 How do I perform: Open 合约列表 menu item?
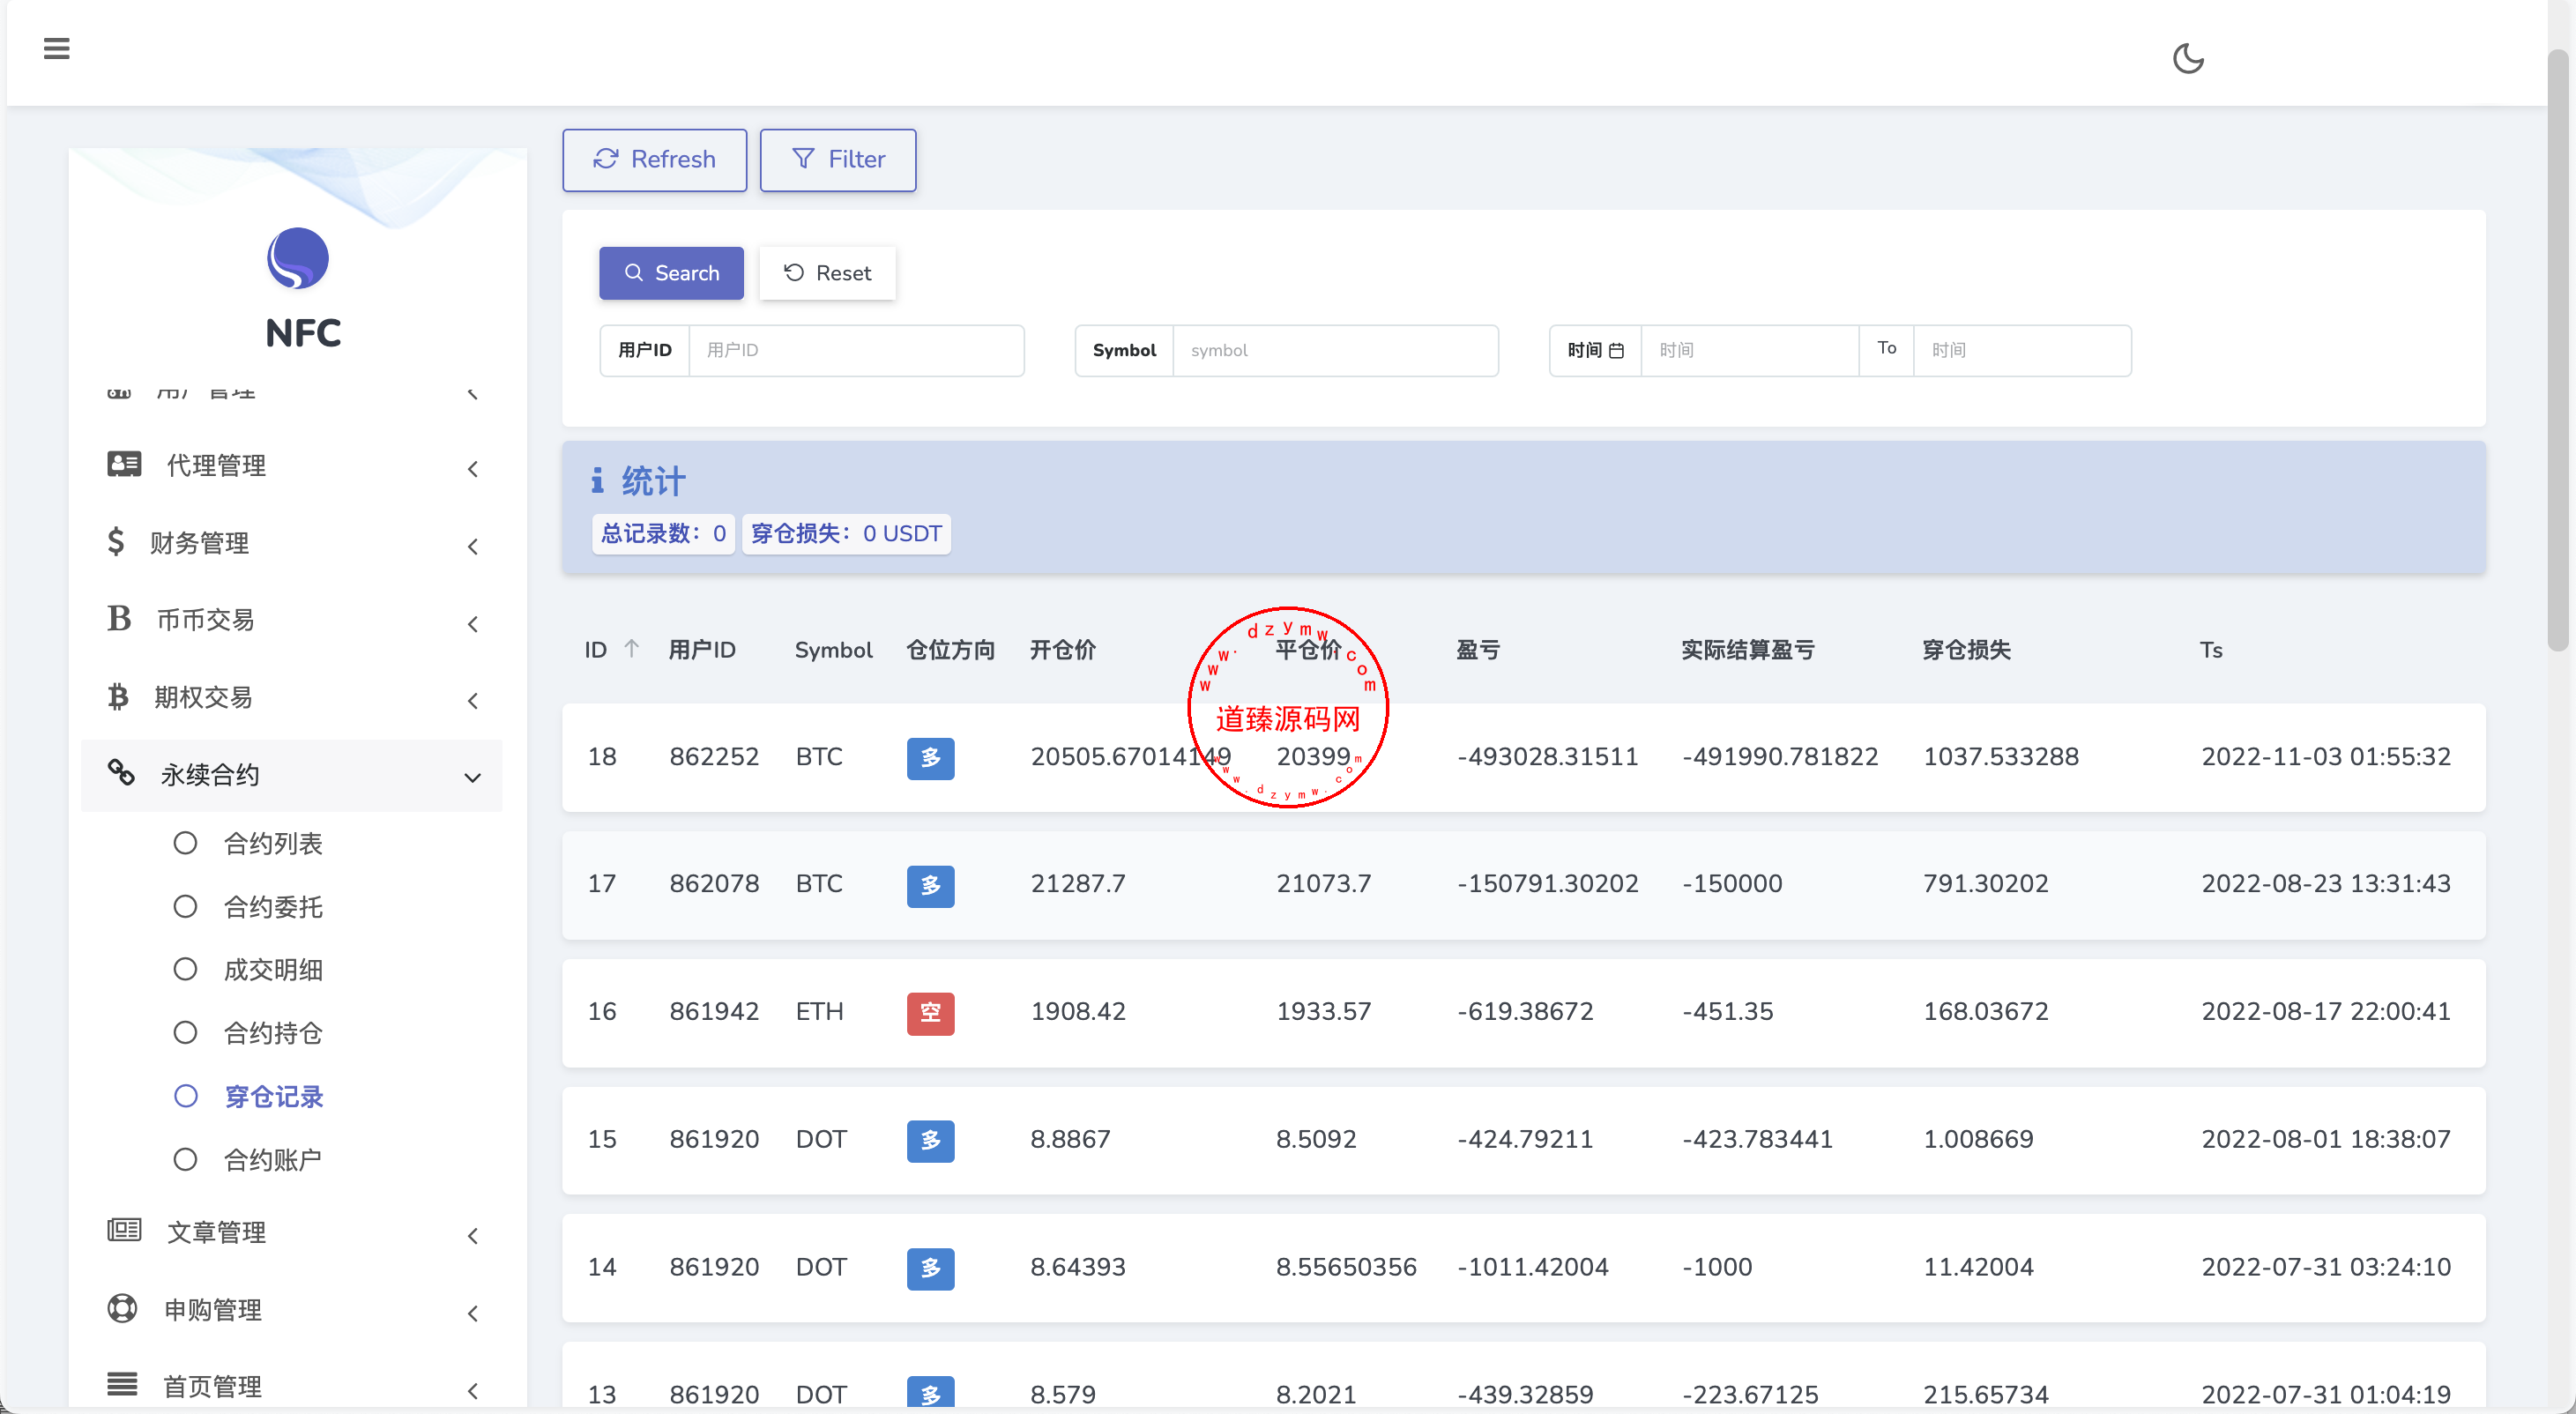point(273,843)
